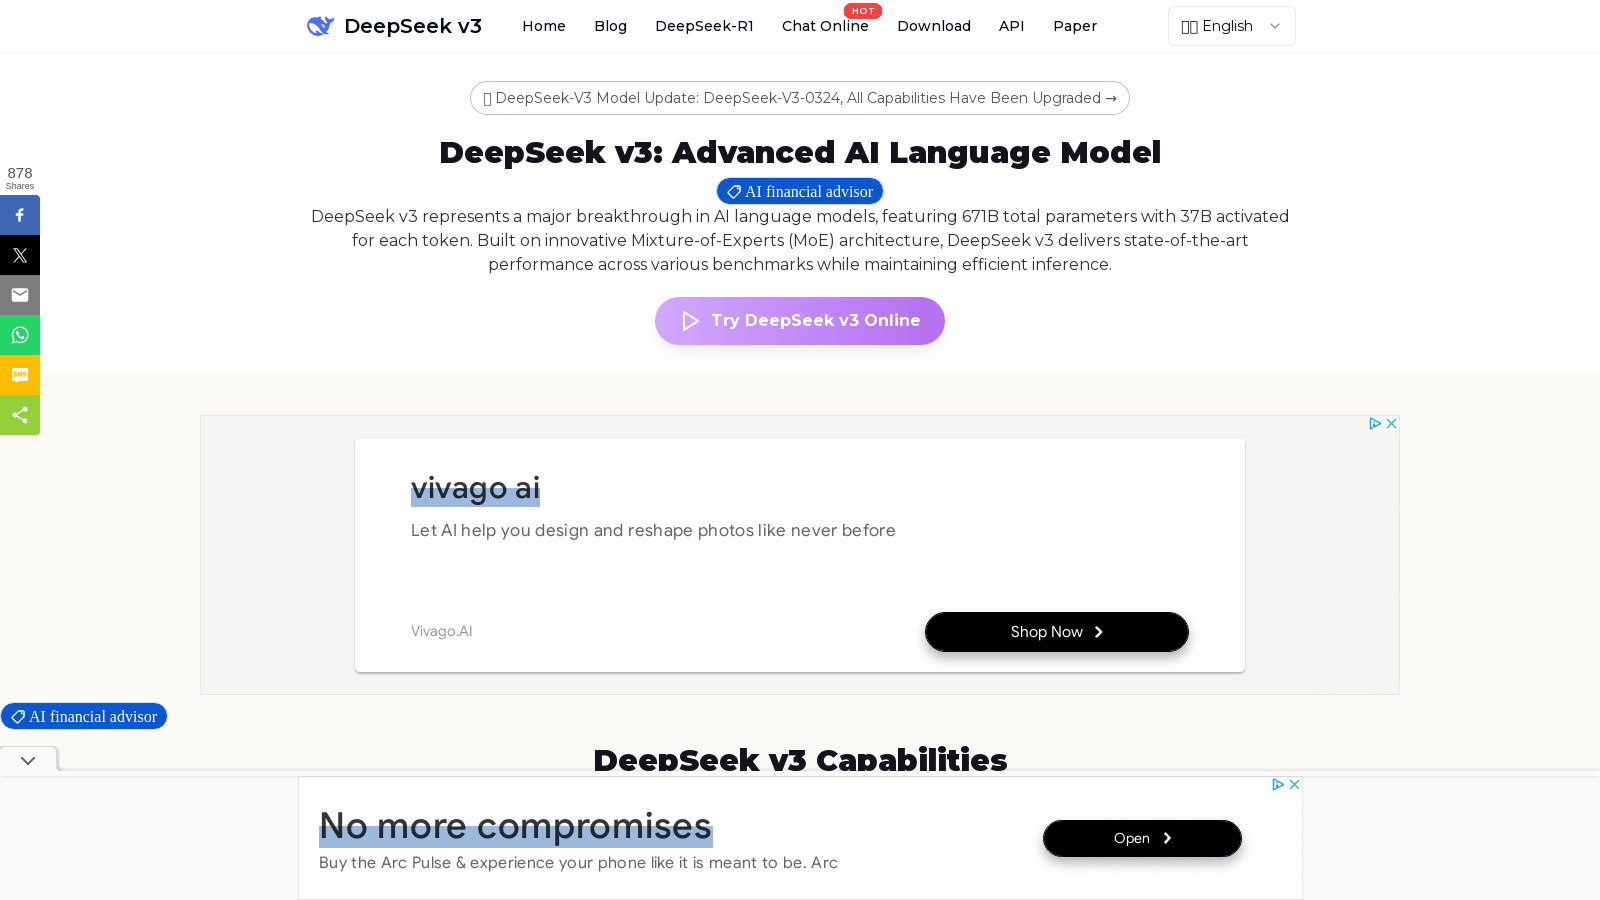
Task: Open the Download menu item
Action: click(934, 26)
